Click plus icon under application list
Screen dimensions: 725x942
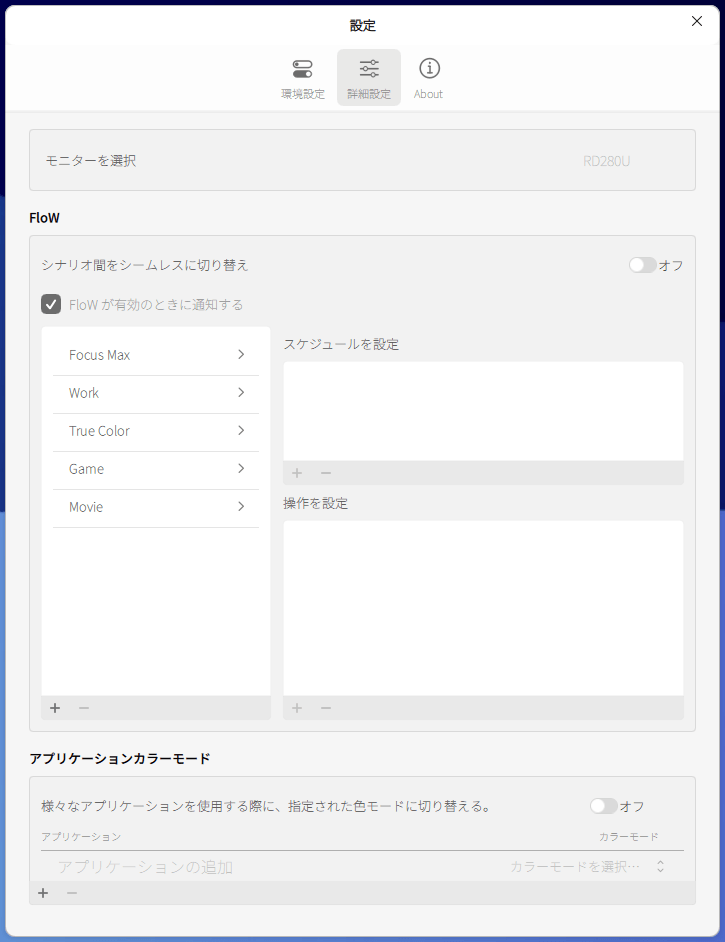tap(43, 892)
